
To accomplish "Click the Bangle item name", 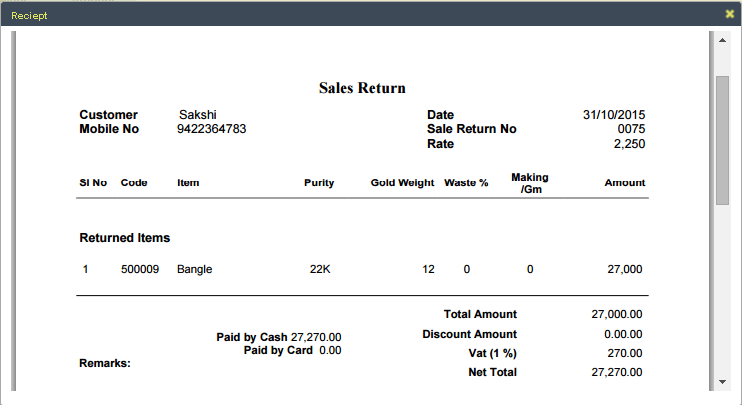I will 194,269.
